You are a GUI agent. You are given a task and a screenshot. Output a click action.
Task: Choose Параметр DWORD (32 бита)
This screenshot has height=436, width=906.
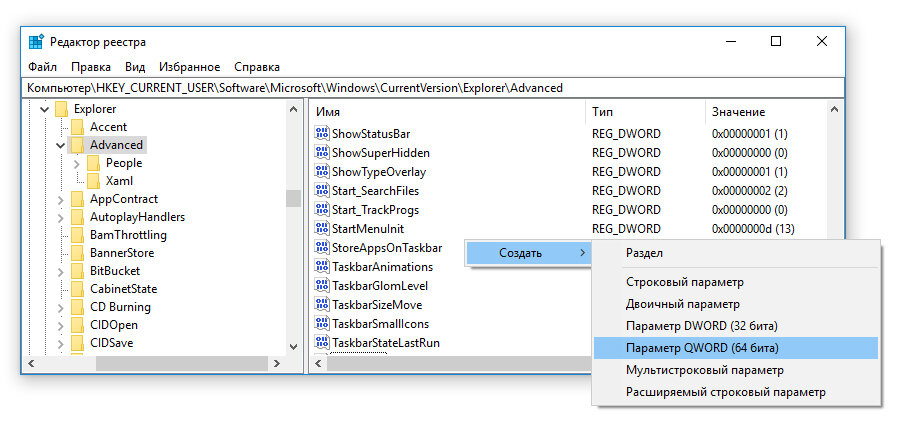[x=736, y=326]
